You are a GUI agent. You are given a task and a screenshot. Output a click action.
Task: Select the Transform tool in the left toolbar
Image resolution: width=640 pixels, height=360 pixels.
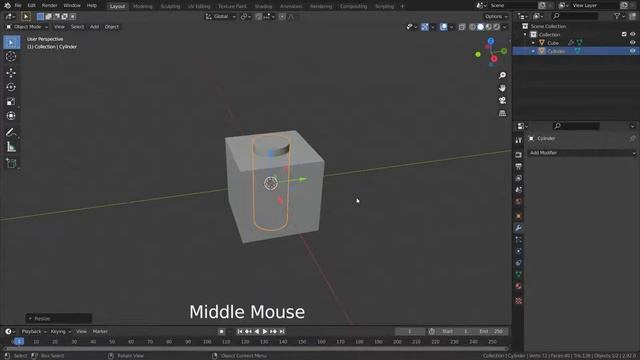point(11,116)
